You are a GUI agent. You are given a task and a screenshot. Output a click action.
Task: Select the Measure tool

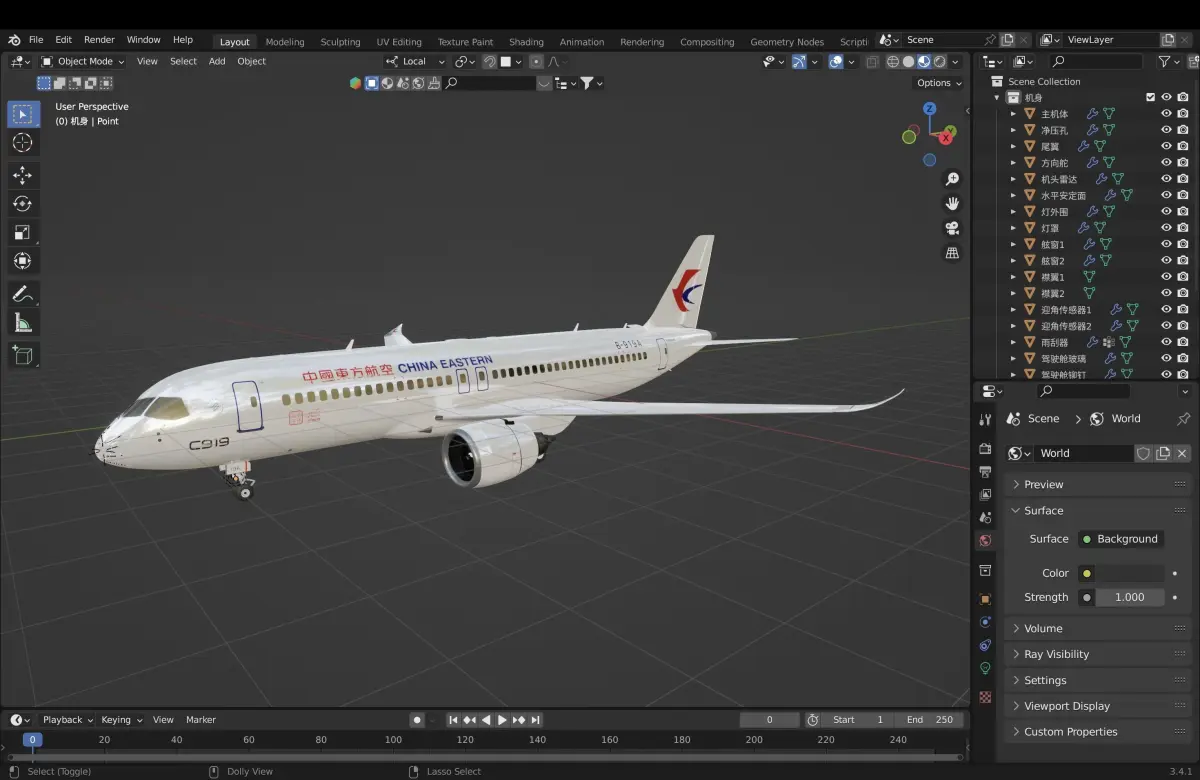[23, 323]
